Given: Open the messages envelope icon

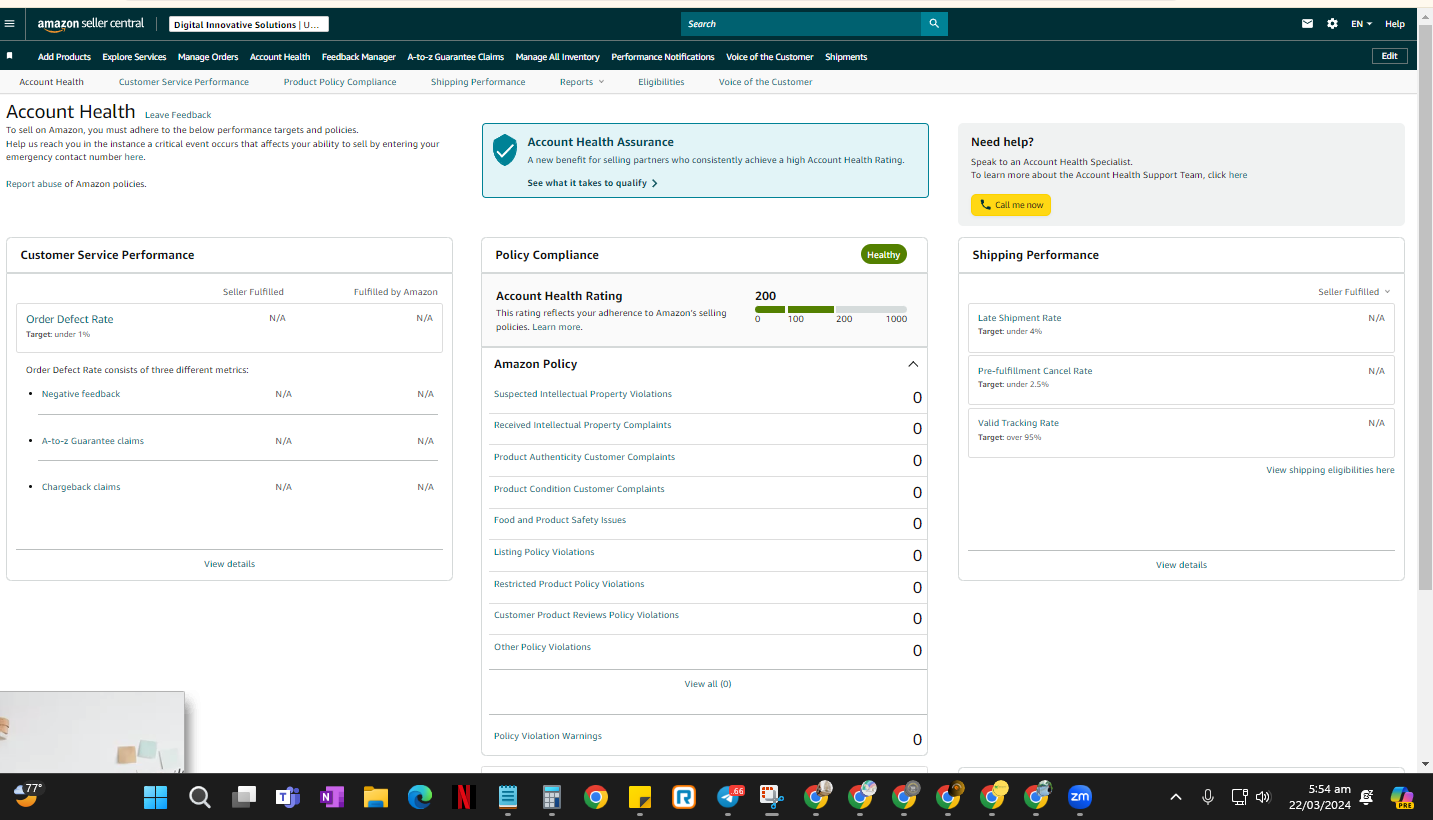Looking at the screenshot, I should point(1307,24).
